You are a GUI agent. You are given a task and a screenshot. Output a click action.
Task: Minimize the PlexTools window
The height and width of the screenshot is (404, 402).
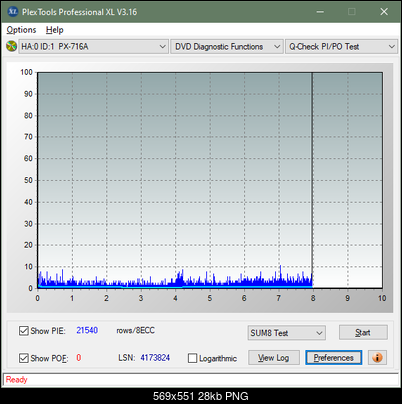tap(320, 12)
